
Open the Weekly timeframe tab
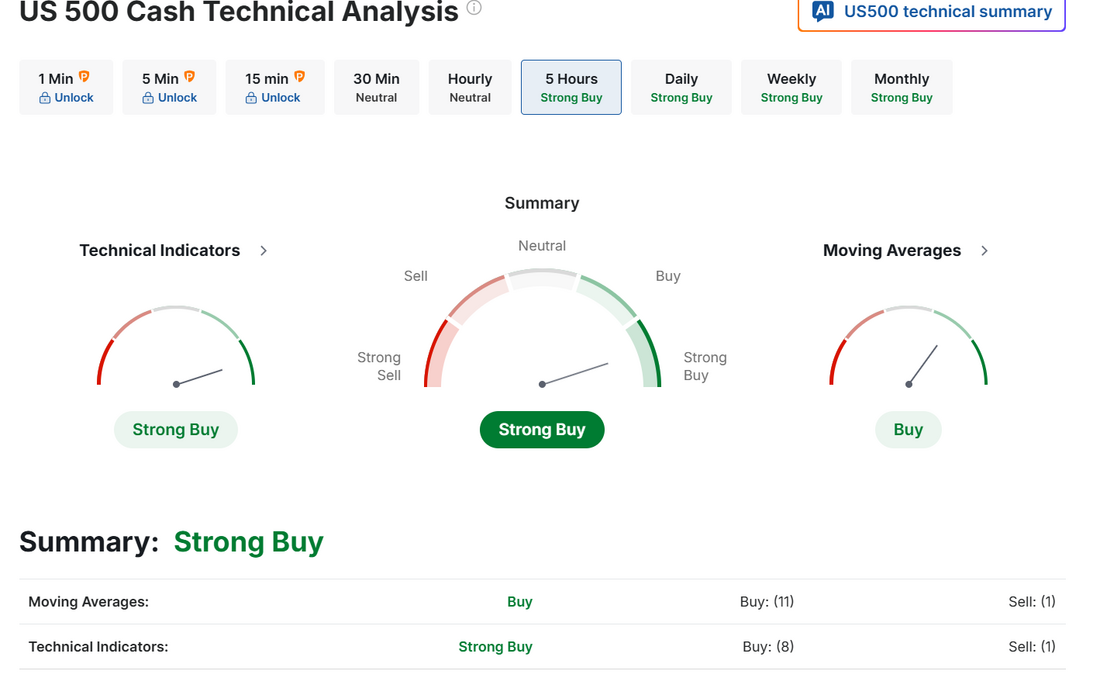pos(791,87)
